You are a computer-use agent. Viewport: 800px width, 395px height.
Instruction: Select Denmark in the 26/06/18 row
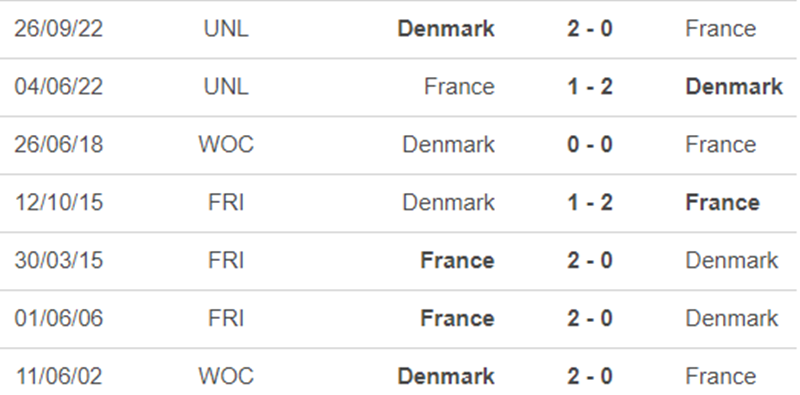click(448, 144)
